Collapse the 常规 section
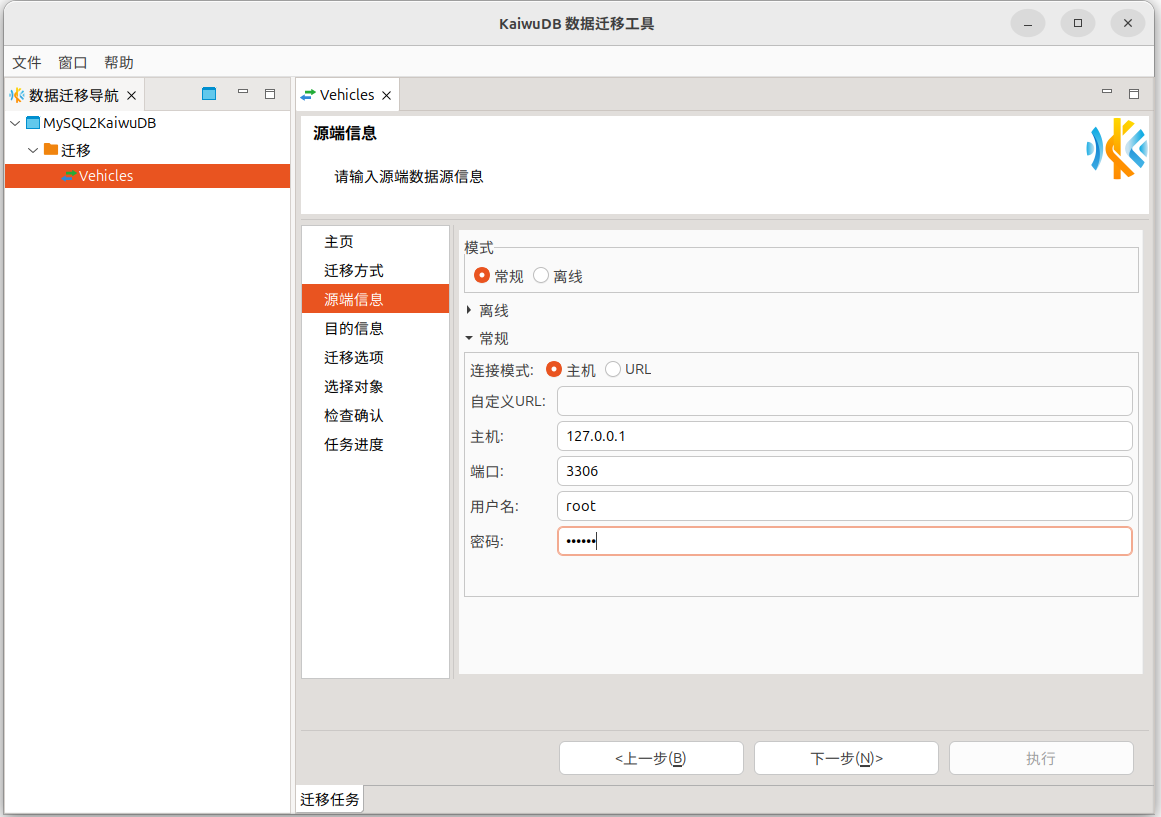 [x=469, y=339]
